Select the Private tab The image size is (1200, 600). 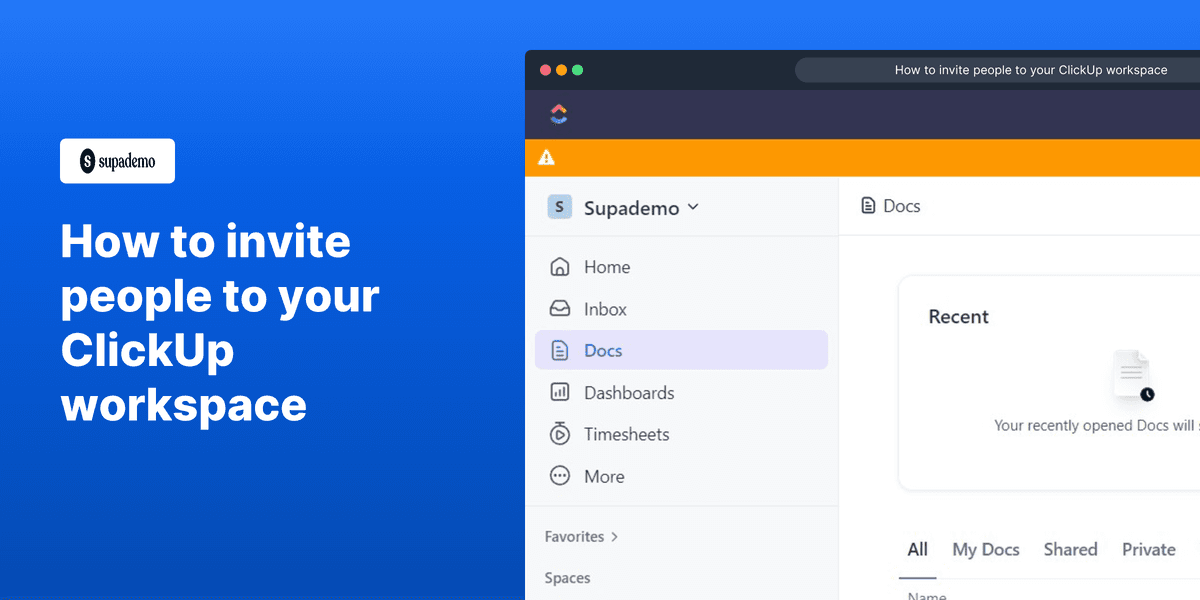tap(1148, 549)
